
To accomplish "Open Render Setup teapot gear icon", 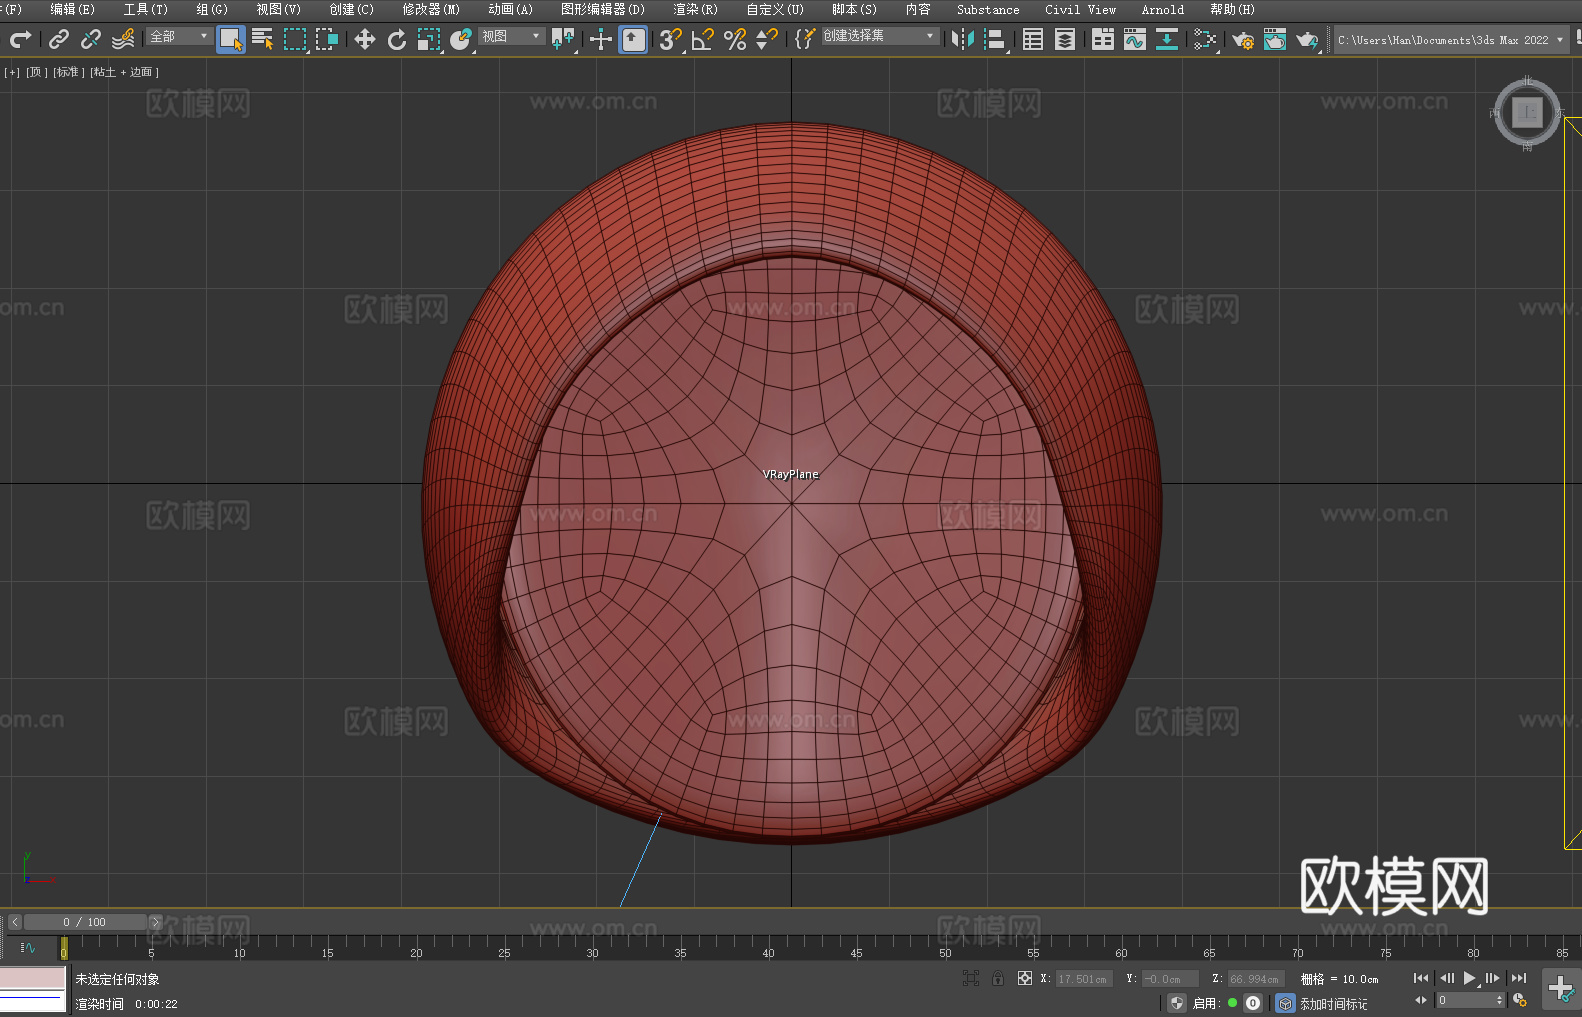I will (1243, 39).
